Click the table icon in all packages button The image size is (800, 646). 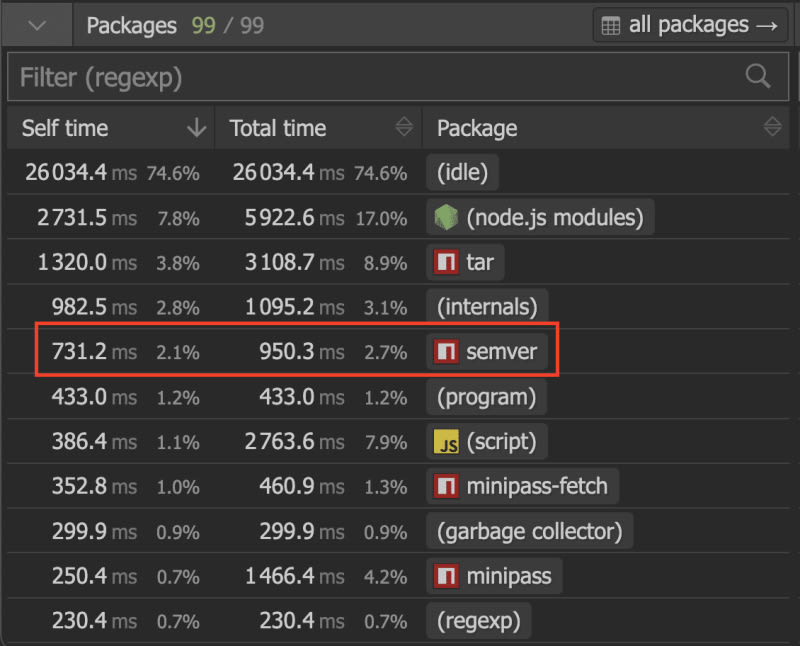coord(611,26)
